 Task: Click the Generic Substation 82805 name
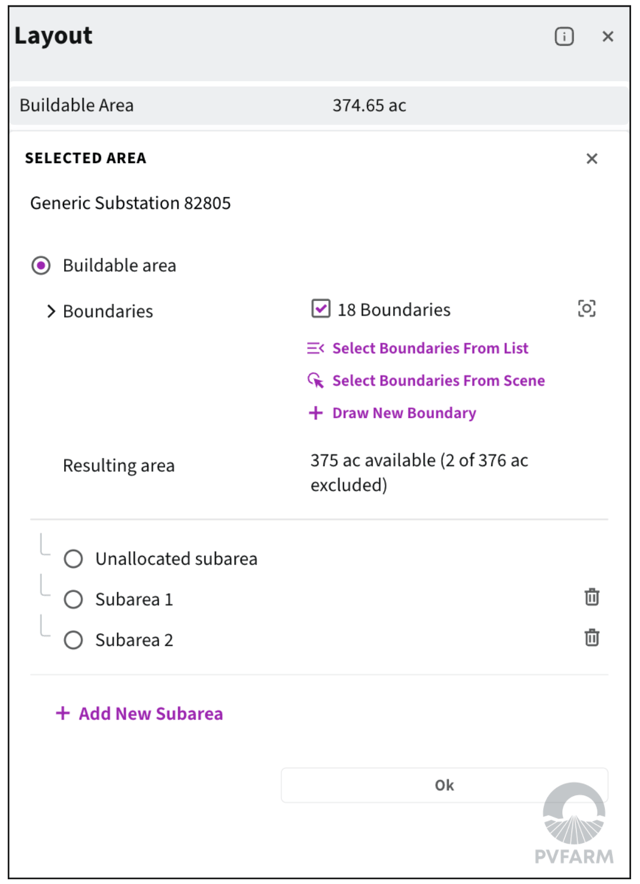(x=131, y=203)
